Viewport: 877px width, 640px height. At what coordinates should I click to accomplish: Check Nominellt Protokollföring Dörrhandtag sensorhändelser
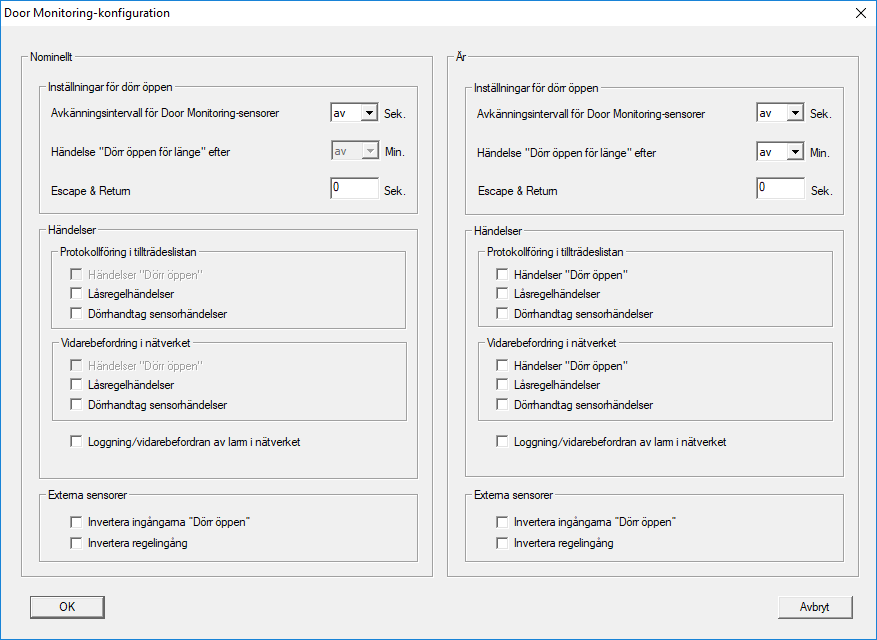76,314
